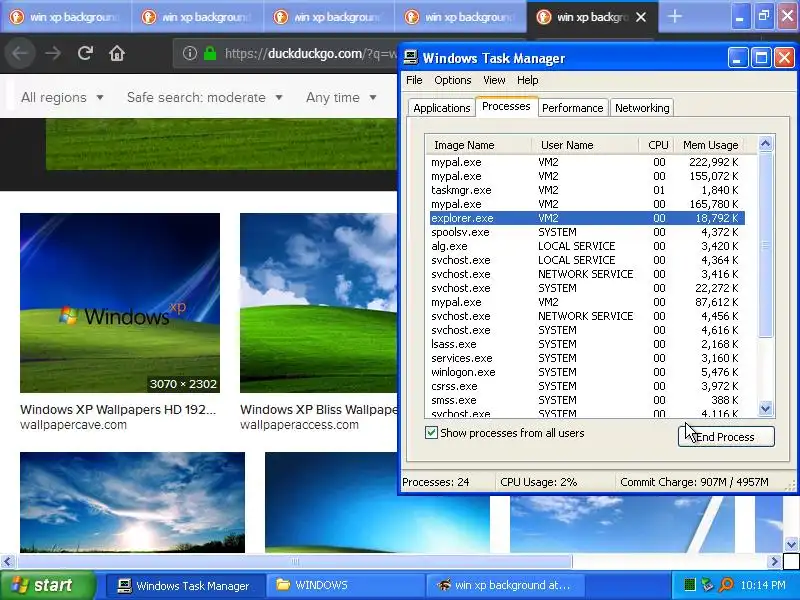Viewport: 800px width, 600px height.
Task: Click the browser forward arrow icon
Action: click(x=53, y=53)
